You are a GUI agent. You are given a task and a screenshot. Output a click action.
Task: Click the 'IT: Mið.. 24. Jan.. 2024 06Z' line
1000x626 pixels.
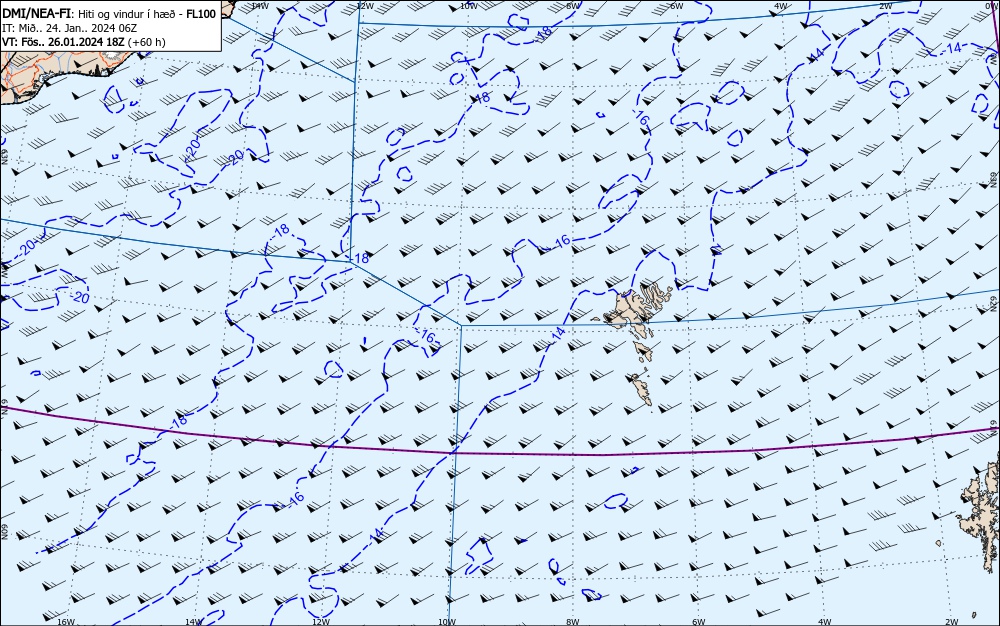(70, 28)
